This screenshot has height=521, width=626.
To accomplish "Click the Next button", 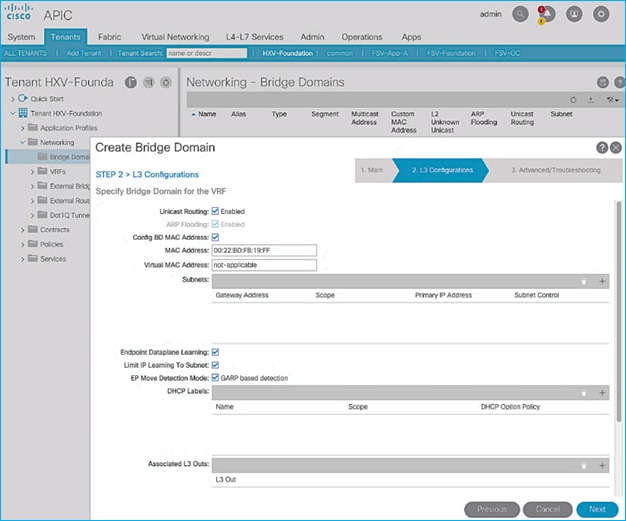I will [597, 509].
